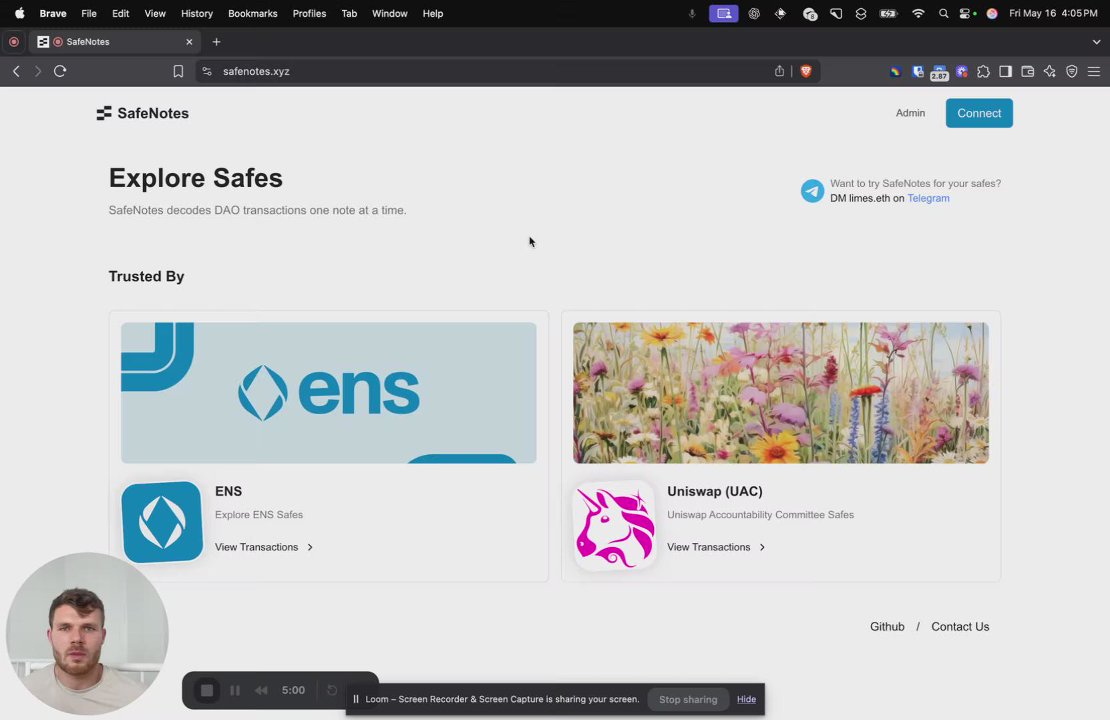Go back with the browser back arrow

click(16, 71)
